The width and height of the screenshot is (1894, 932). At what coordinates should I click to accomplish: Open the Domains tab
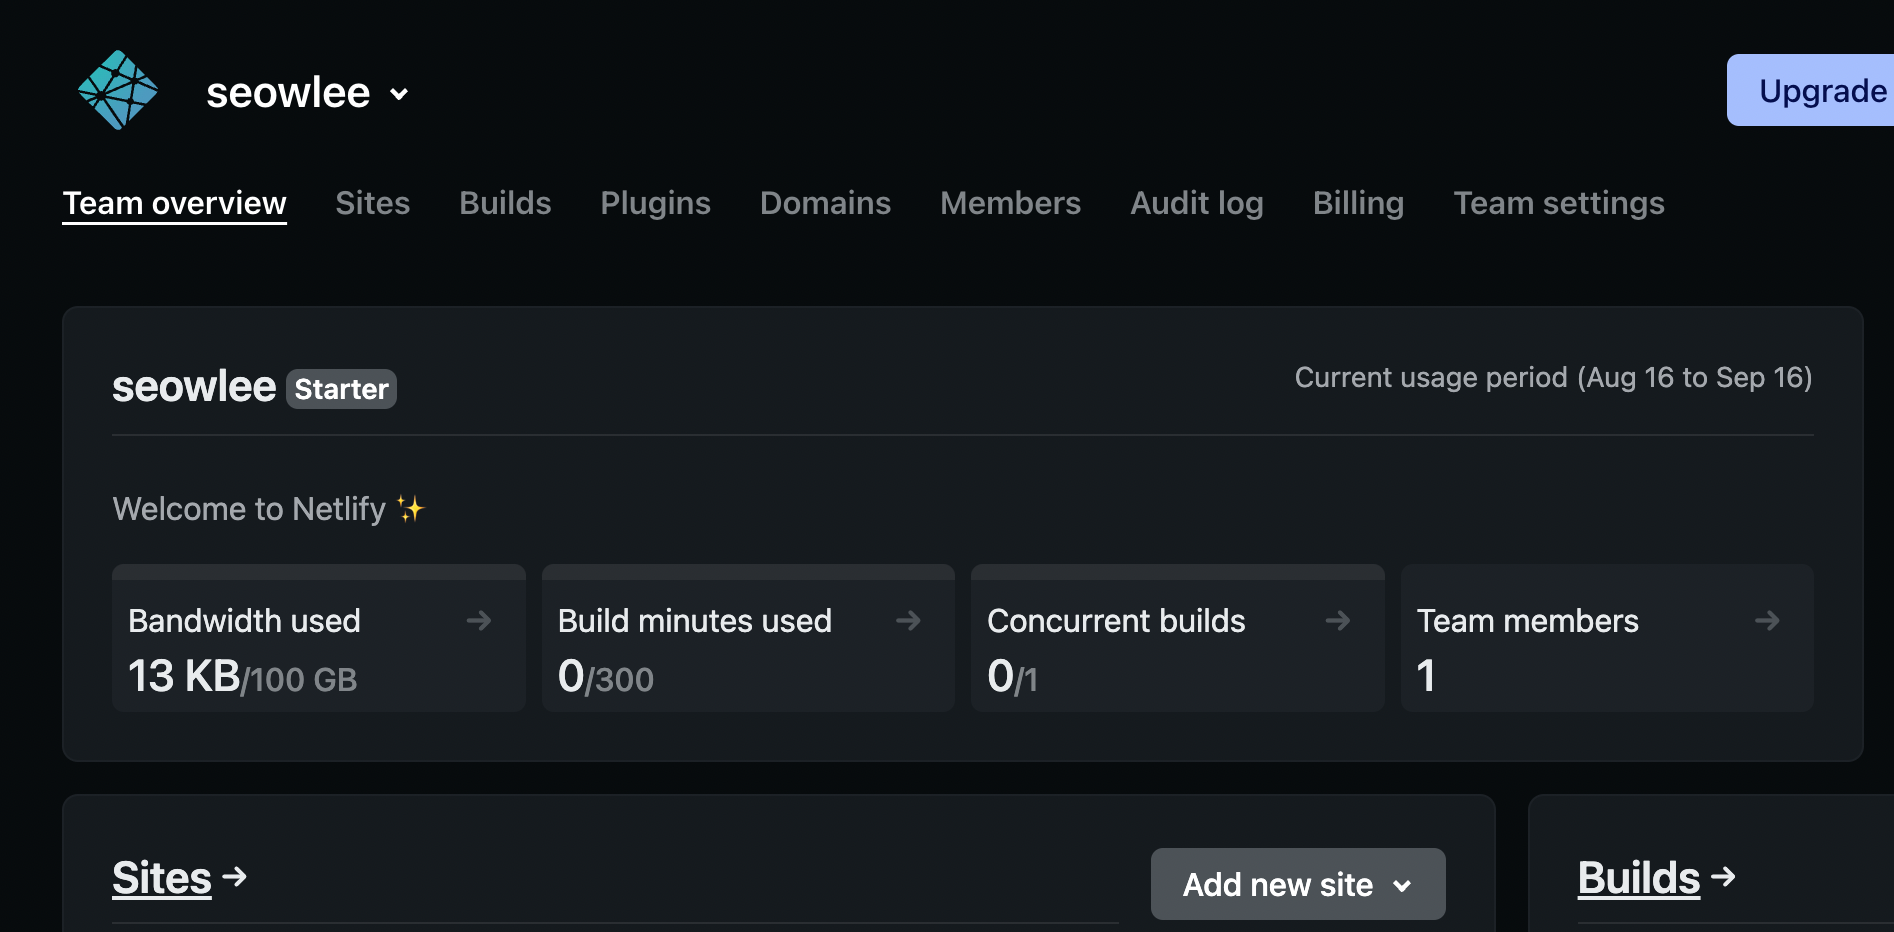825,203
